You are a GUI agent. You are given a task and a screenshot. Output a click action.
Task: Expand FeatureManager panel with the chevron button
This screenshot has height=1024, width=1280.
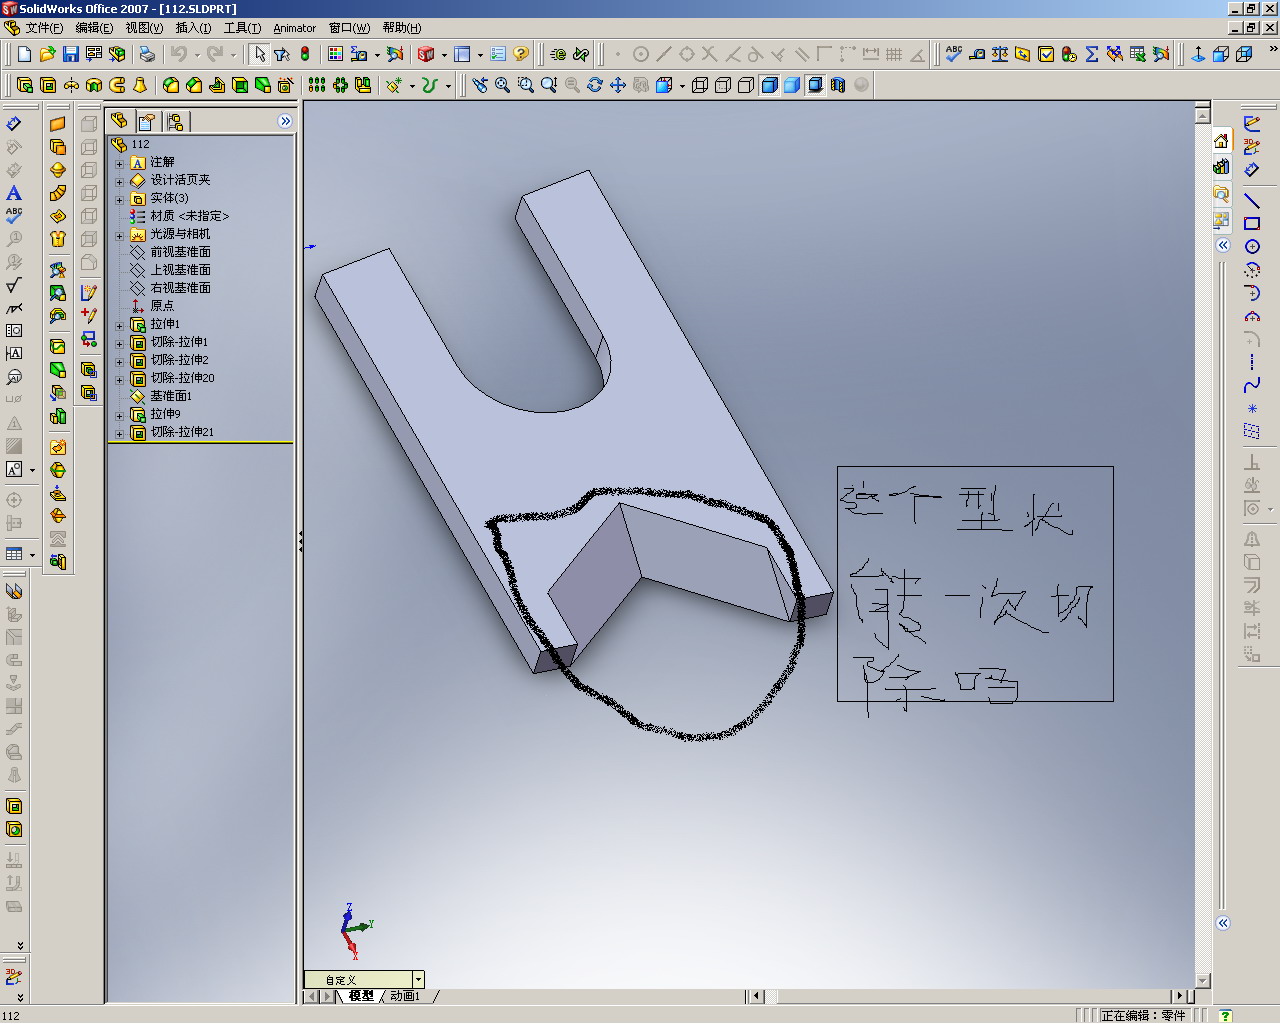(x=285, y=121)
